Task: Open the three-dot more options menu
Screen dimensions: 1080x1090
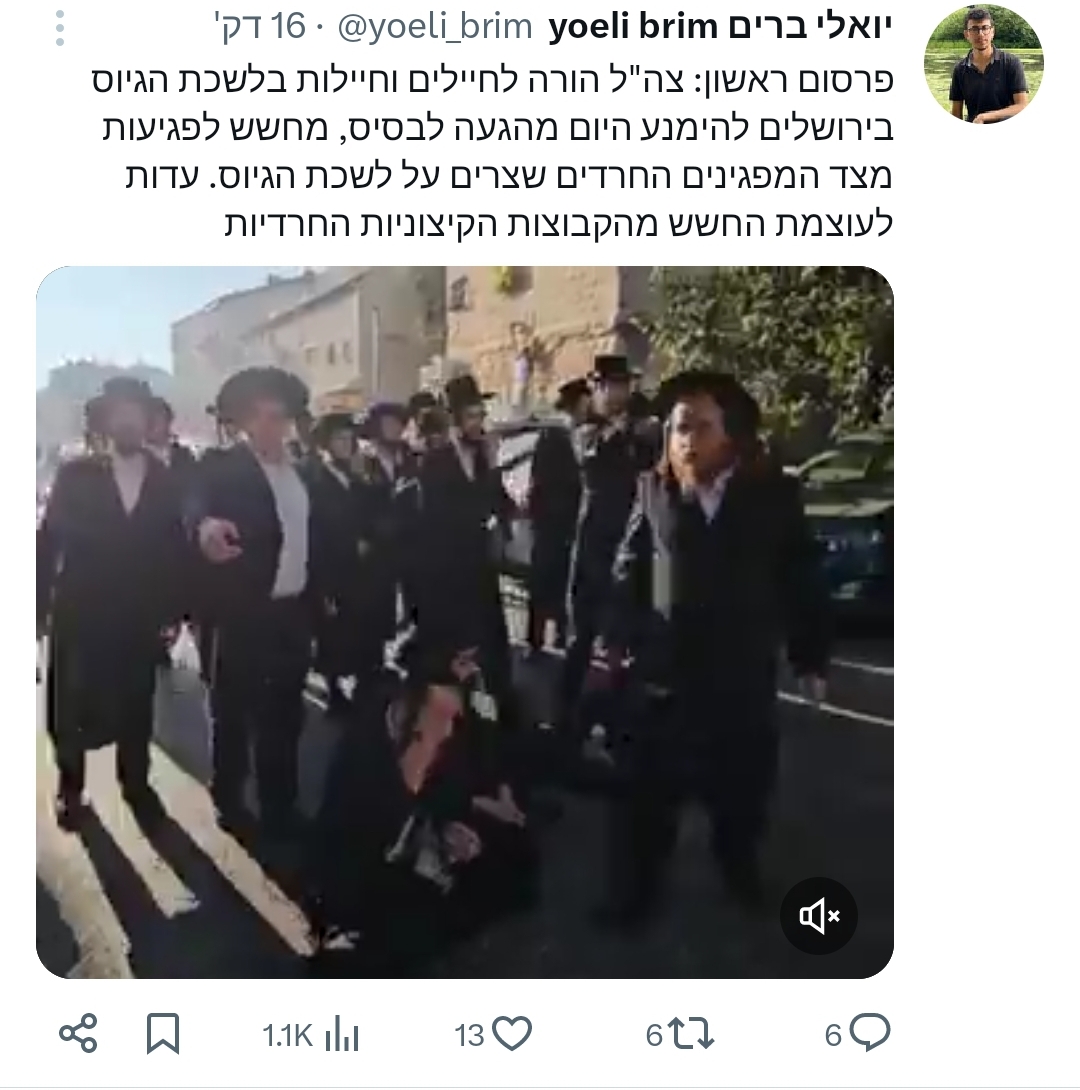Action: click(x=60, y=29)
